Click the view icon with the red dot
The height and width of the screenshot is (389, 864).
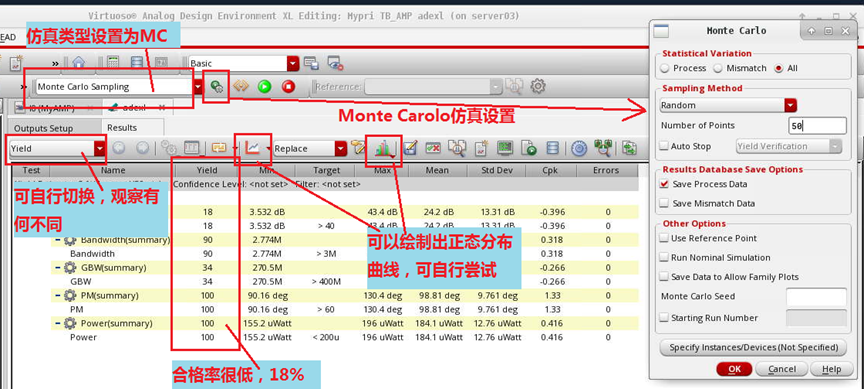335,63
